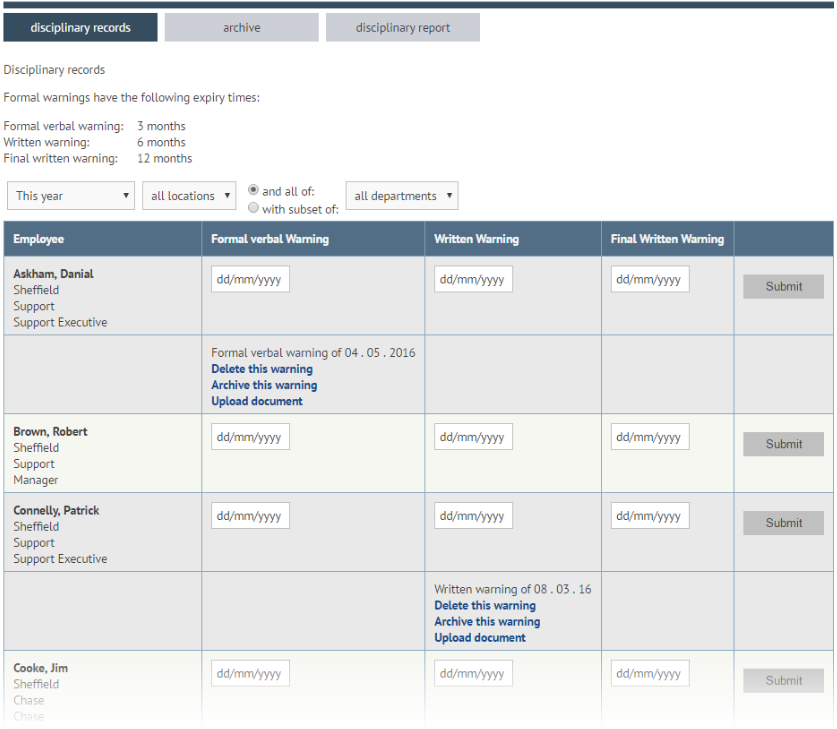
Task: Delete the formal verbal warning of 04.05.2016
Action: point(262,369)
